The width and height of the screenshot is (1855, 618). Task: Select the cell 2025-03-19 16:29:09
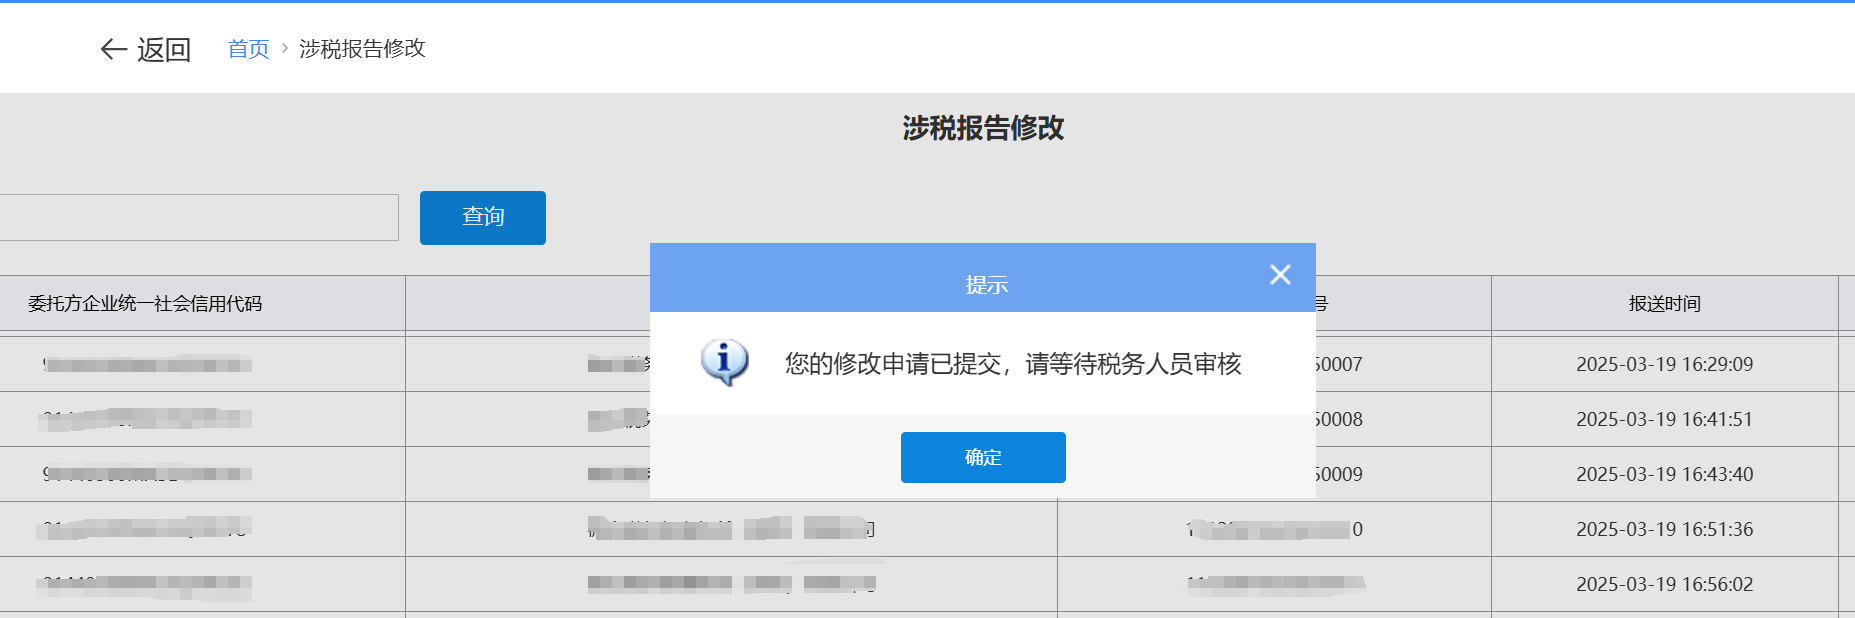coord(1664,364)
